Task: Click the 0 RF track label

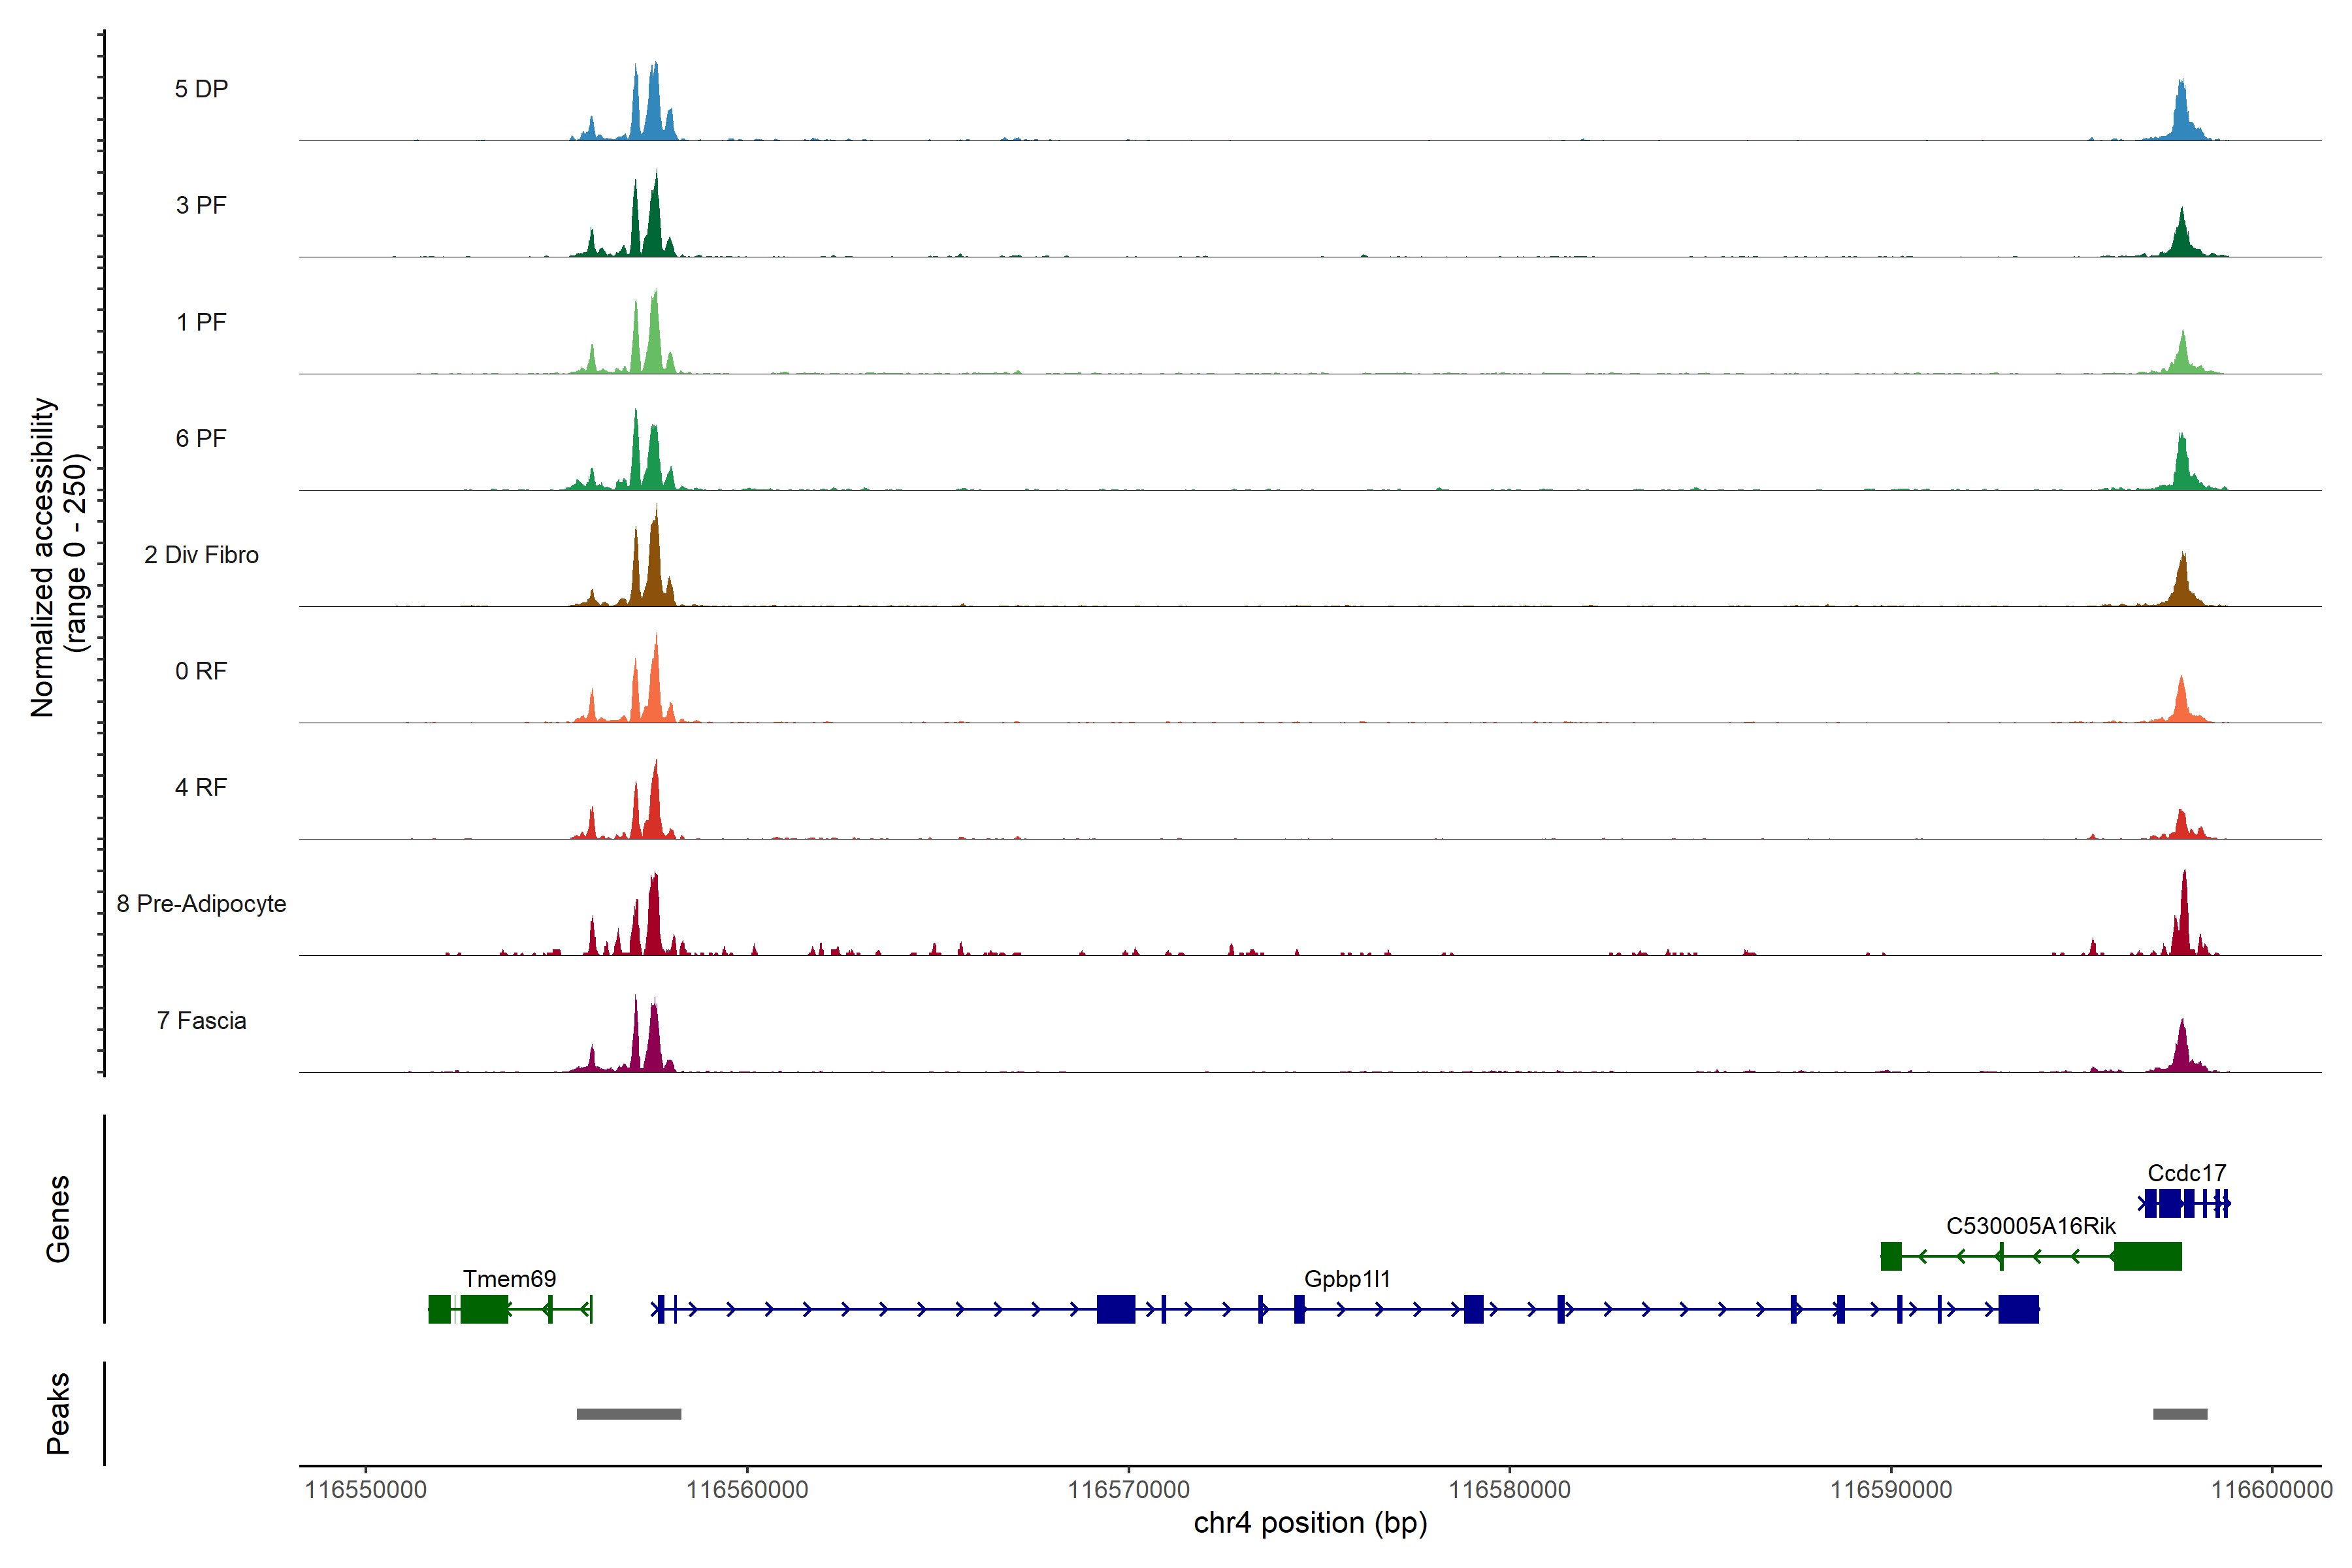Action: (x=201, y=671)
